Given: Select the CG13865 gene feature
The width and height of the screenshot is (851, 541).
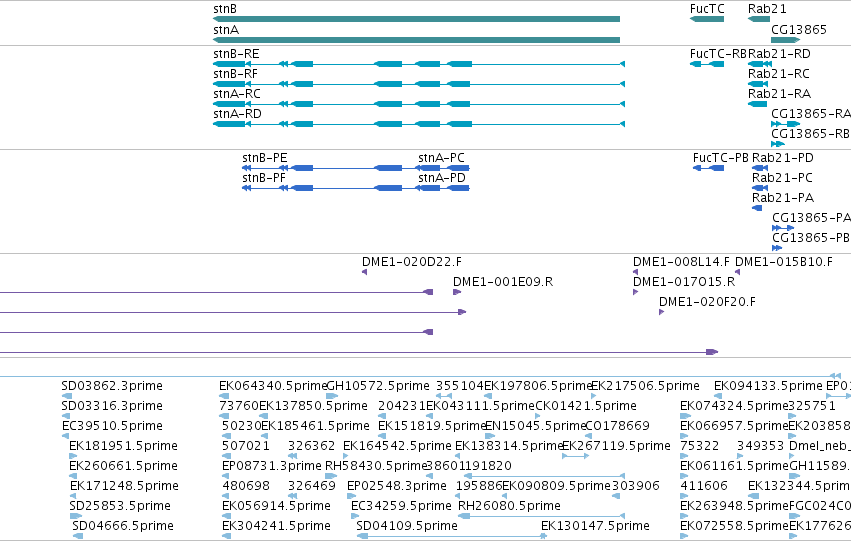Looking at the screenshot, I should 785,40.
